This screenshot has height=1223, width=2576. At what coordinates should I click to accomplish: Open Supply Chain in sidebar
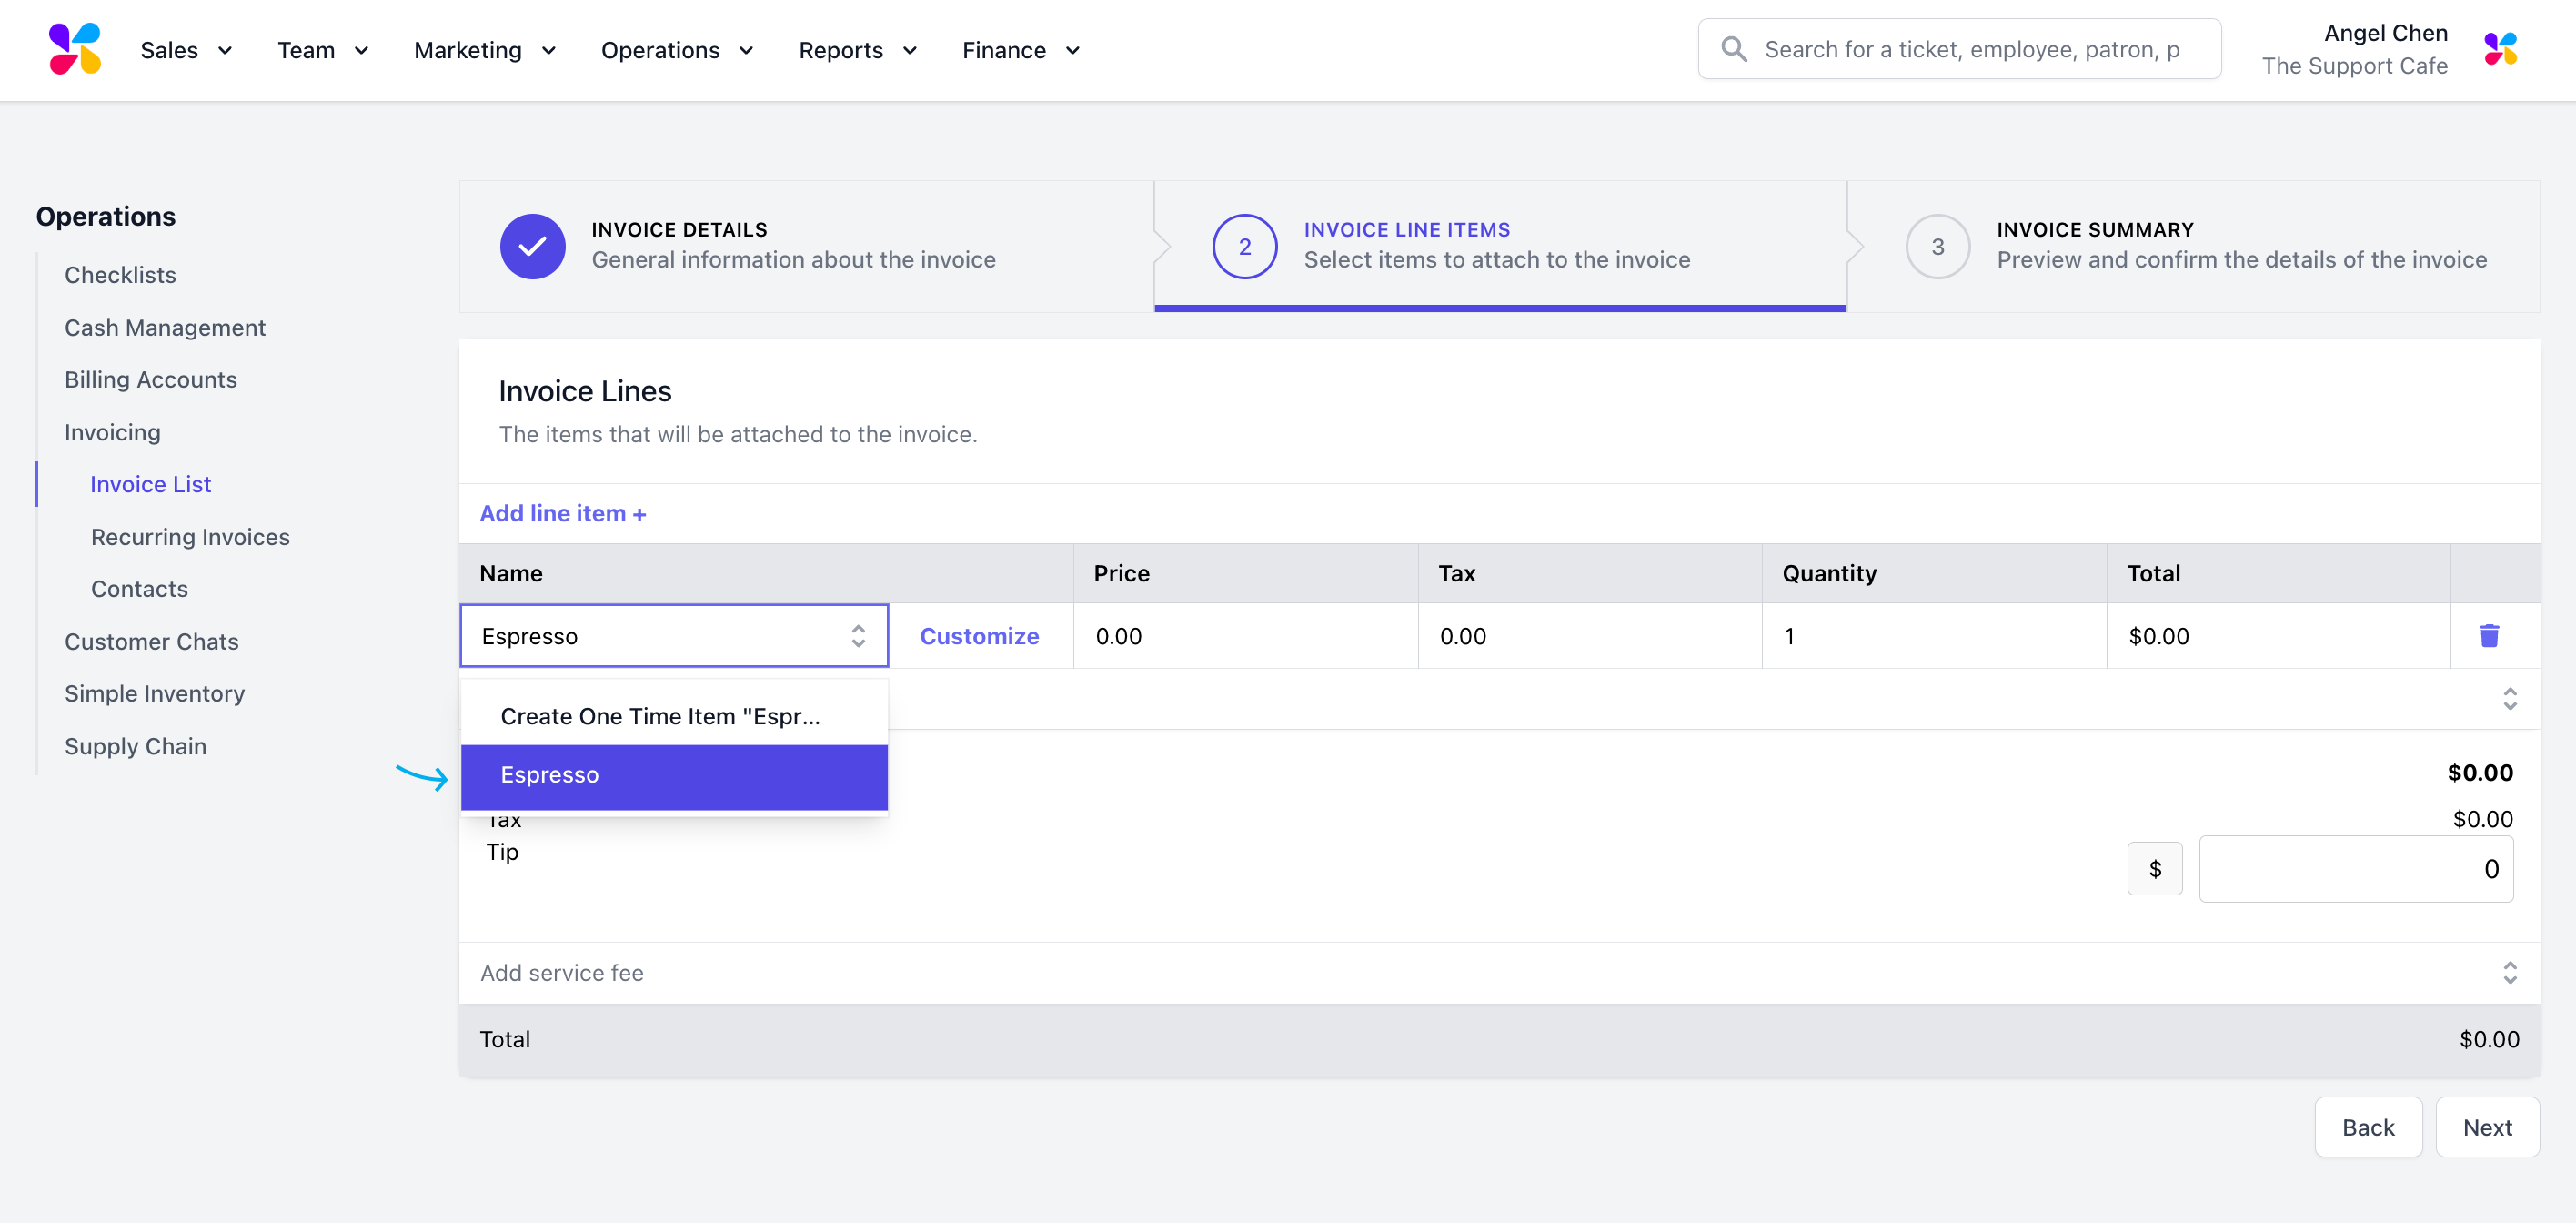click(x=136, y=746)
